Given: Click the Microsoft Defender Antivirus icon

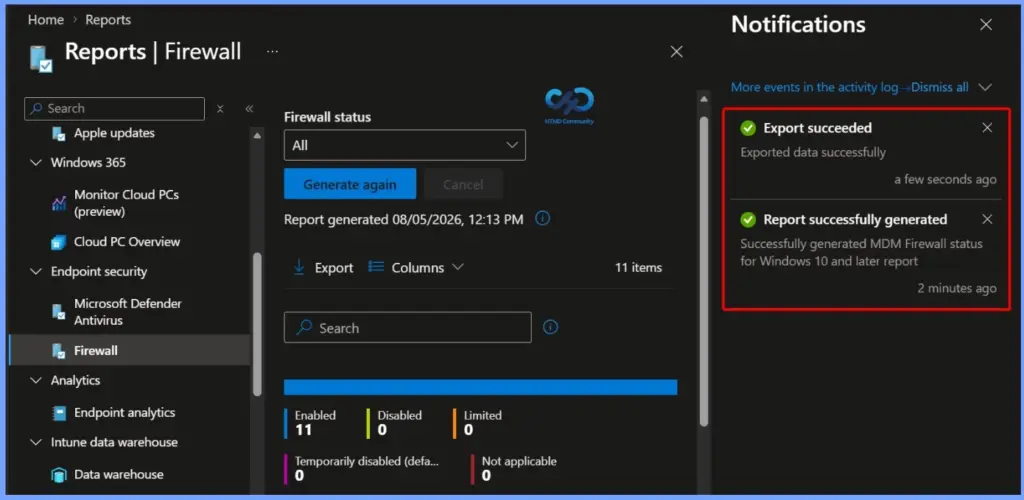Looking at the screenshot, I should (59, 312).
